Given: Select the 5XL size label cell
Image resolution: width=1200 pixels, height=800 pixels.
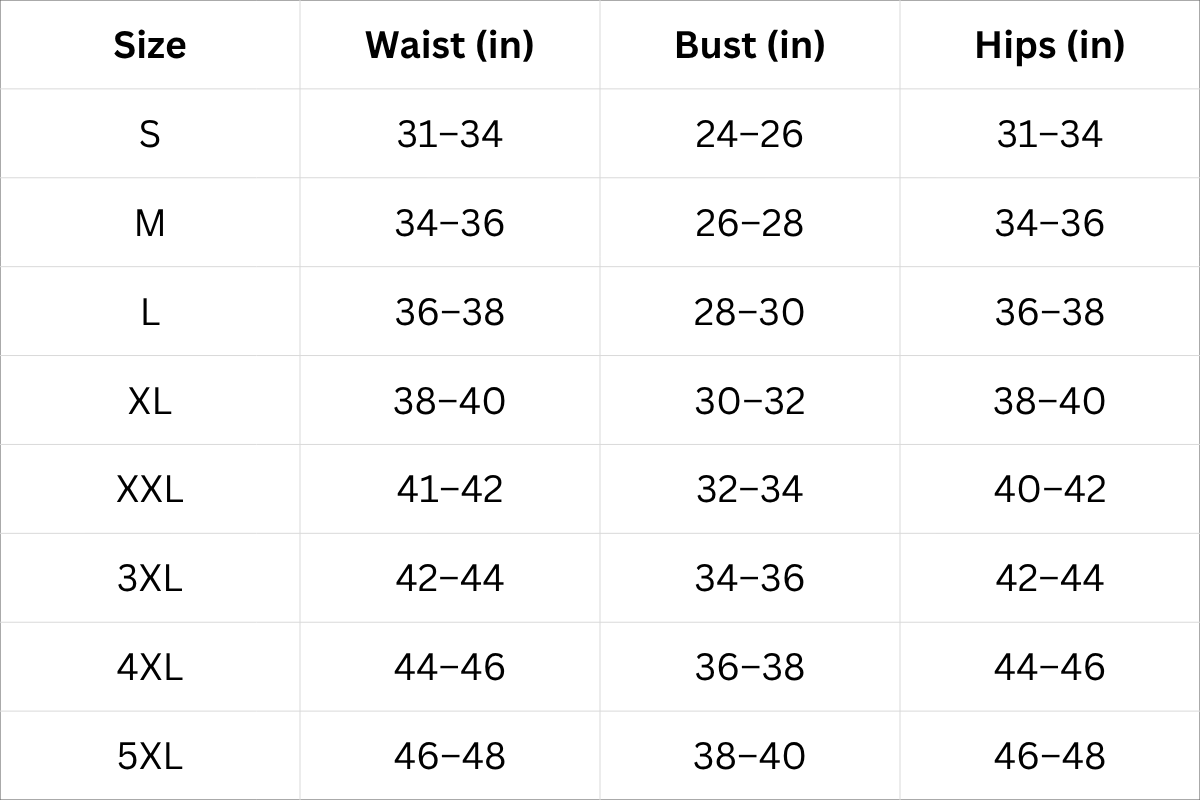Looking at the screenshot, I should click(x=150, y=756).
